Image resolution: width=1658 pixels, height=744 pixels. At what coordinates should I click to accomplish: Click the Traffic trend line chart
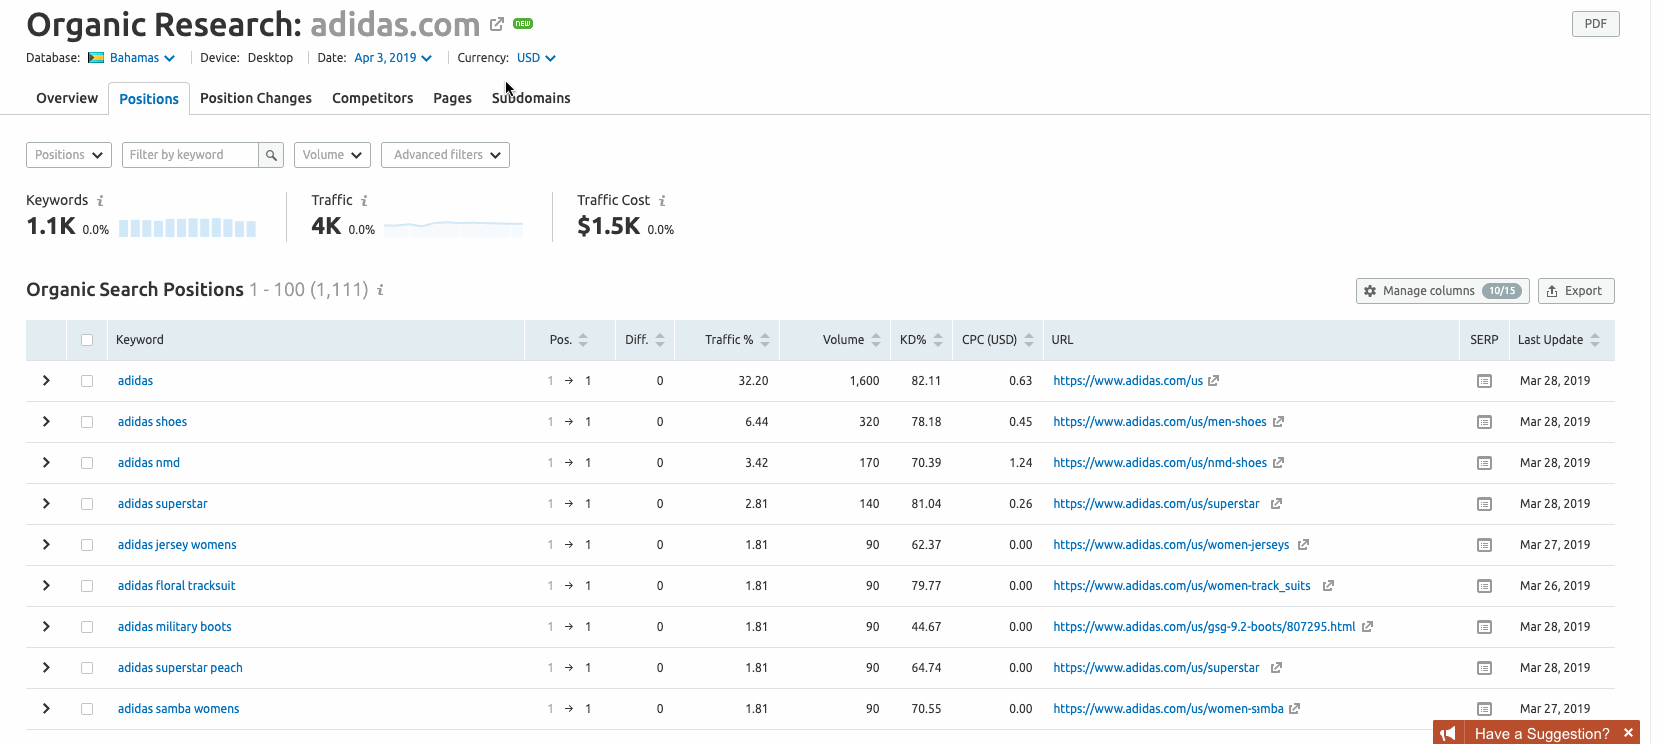pos(453,228)
